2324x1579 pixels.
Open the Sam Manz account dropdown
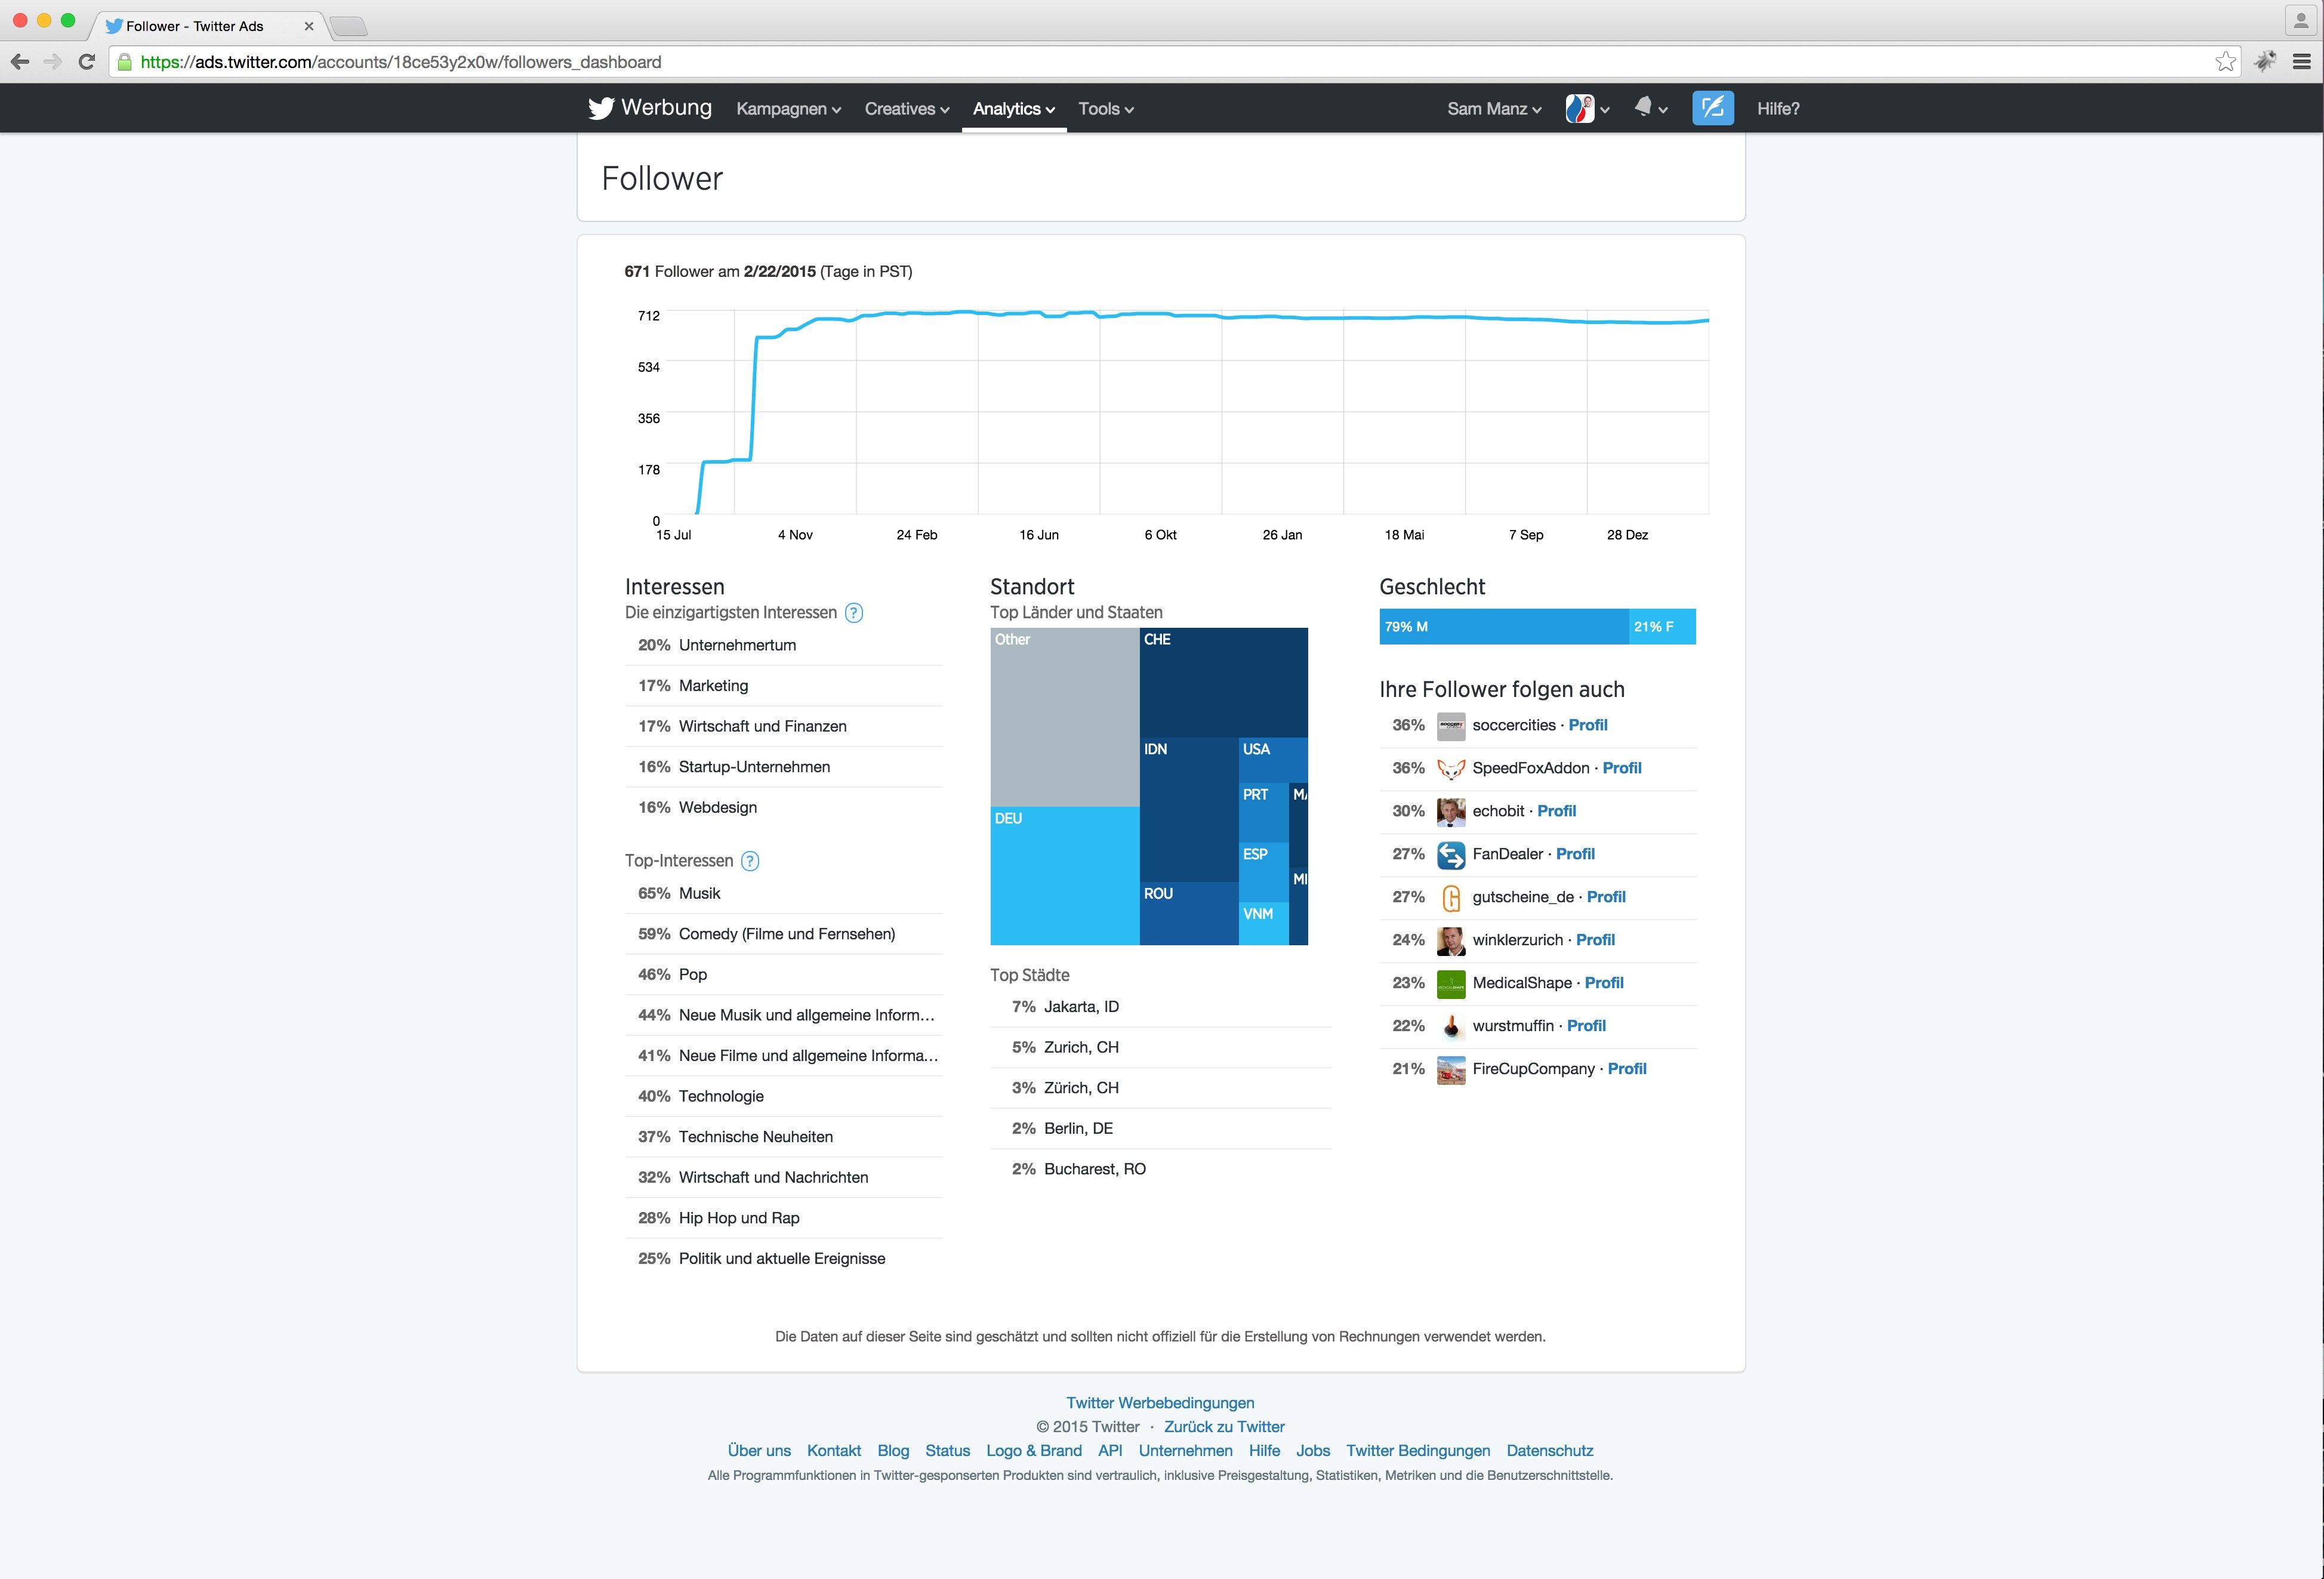coord(1494,109)
